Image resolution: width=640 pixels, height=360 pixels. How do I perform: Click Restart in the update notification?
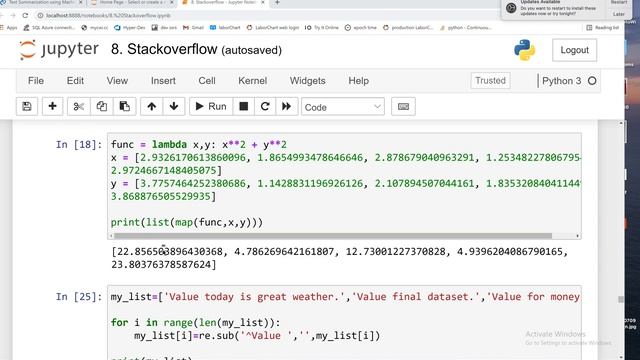(619, 2)
